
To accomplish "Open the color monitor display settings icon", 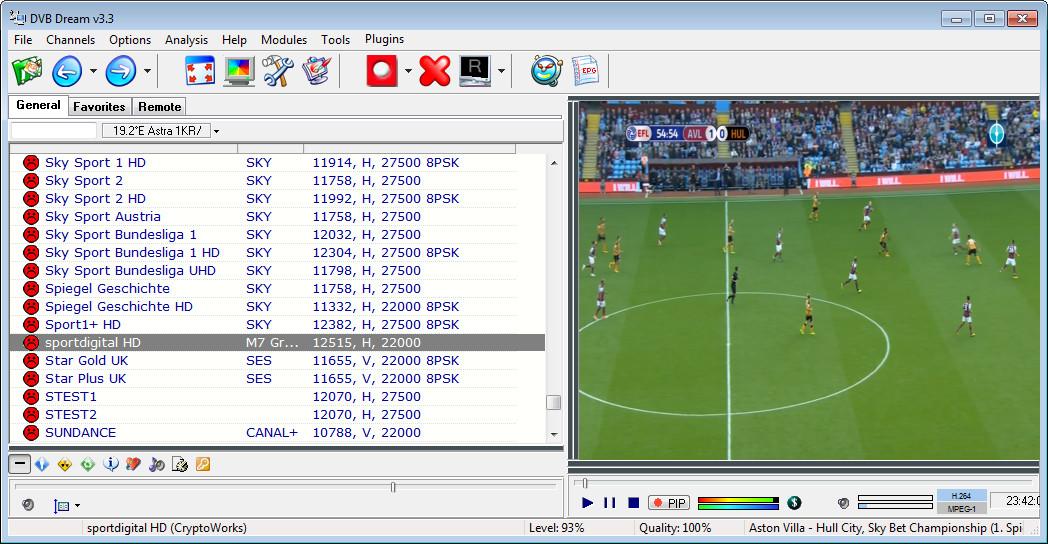I will pos(239,72).
